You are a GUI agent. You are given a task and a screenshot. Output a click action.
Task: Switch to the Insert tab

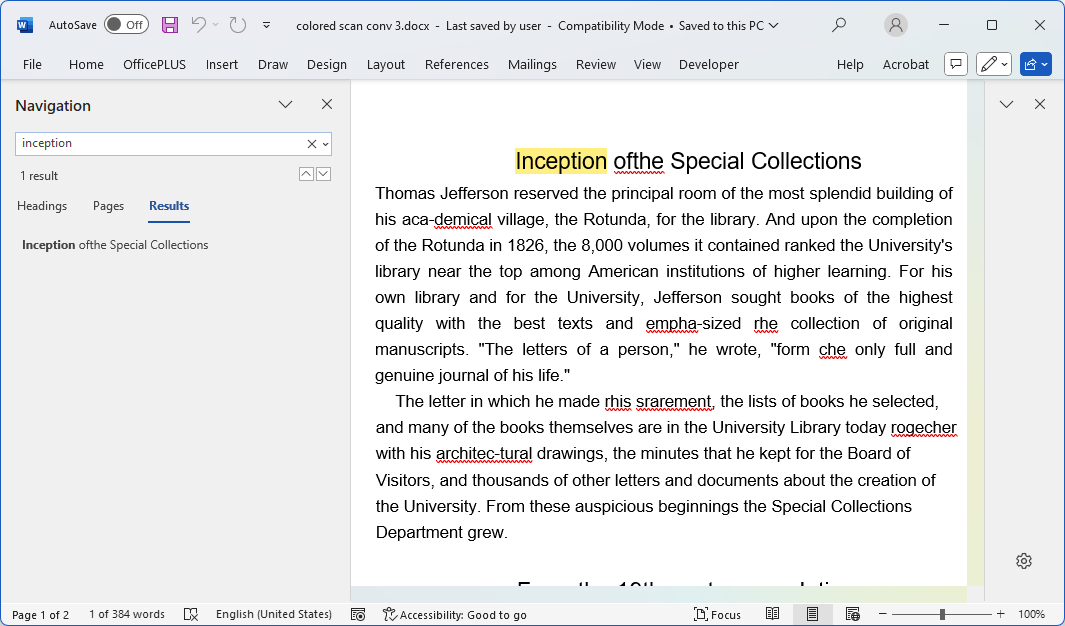[221, 65]
